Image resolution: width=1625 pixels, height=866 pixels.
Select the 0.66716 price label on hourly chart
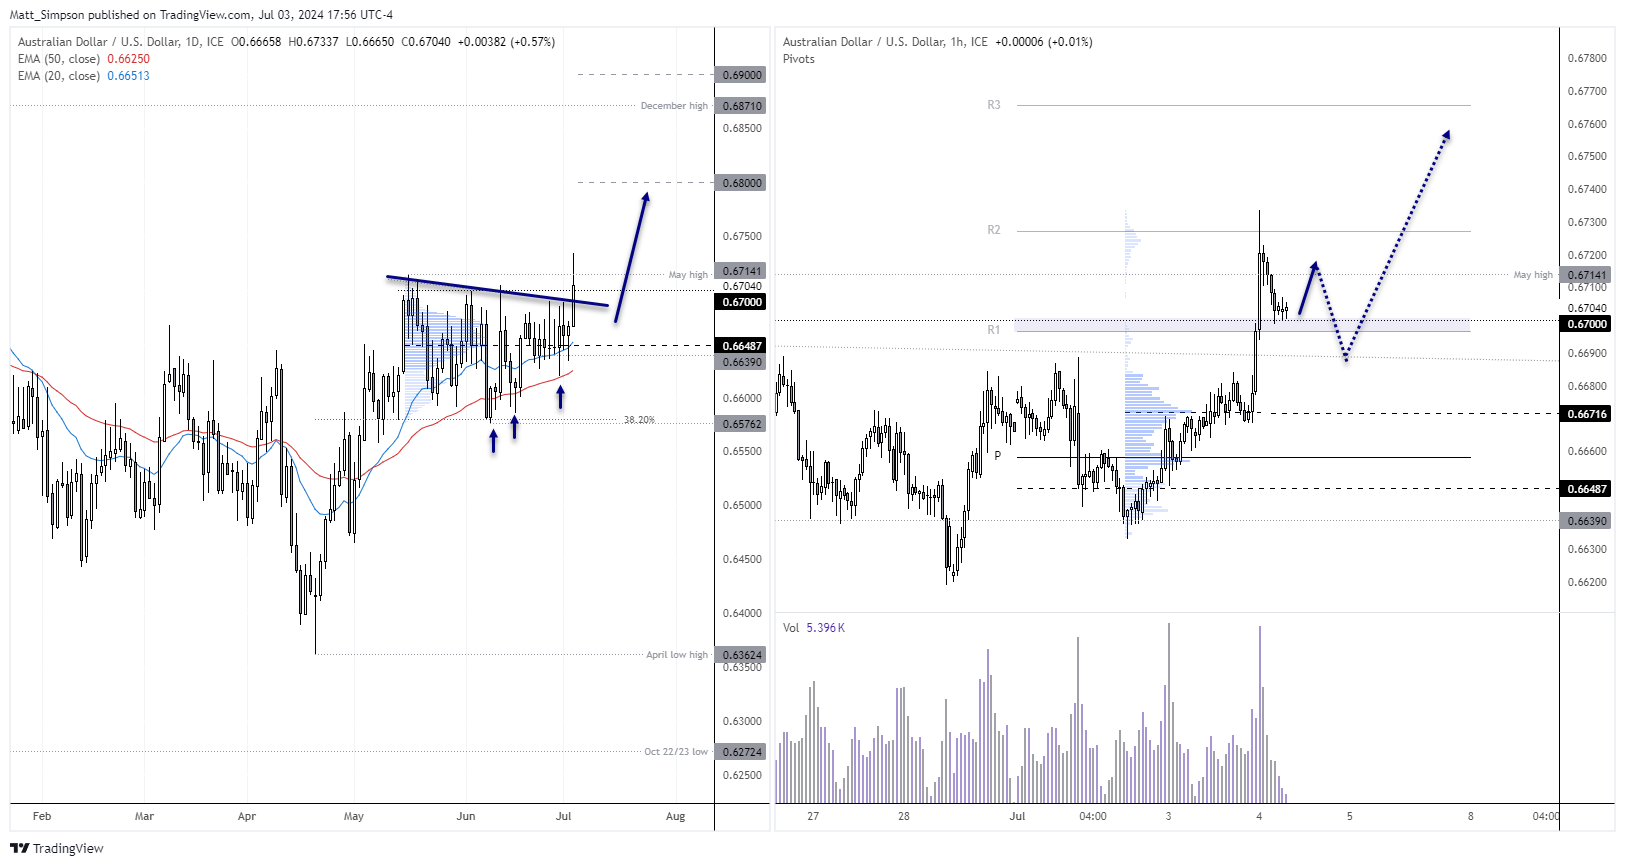point(1587,414)
